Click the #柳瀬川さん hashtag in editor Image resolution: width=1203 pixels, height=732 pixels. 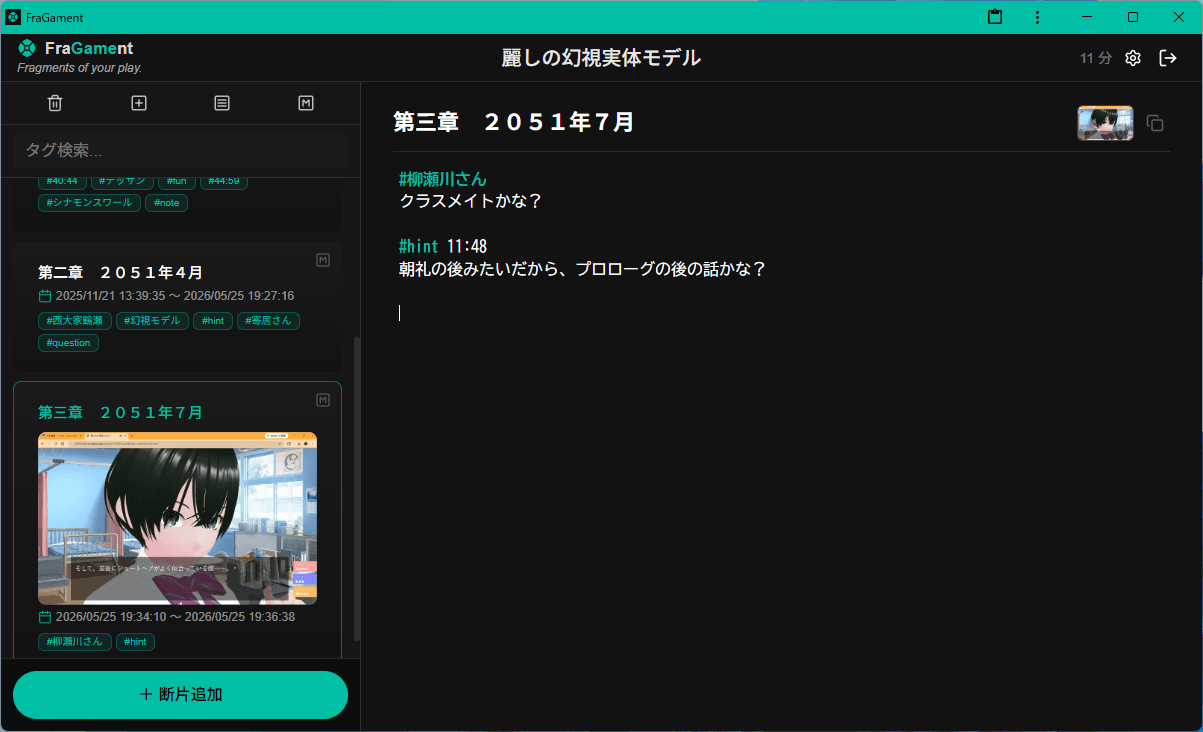pyautogui.click(x=443, y=179)
